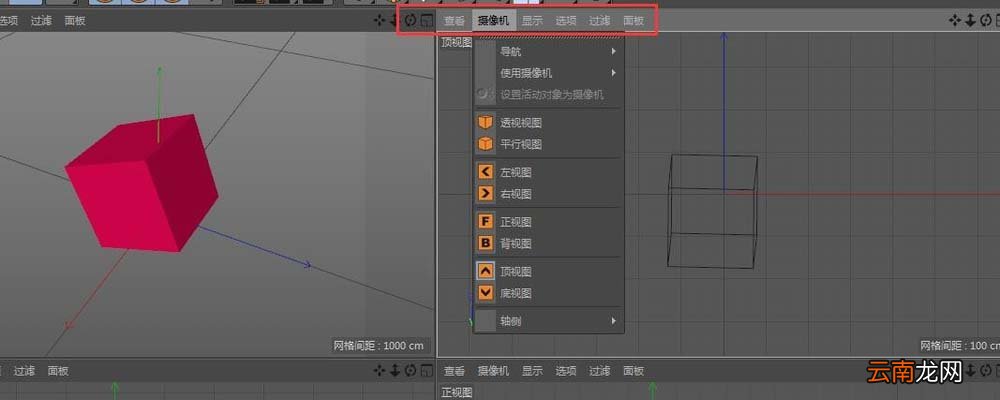Click the 网格间距 : 1000 cm readout
The image size is (1000, 400).
coord(378,346)
